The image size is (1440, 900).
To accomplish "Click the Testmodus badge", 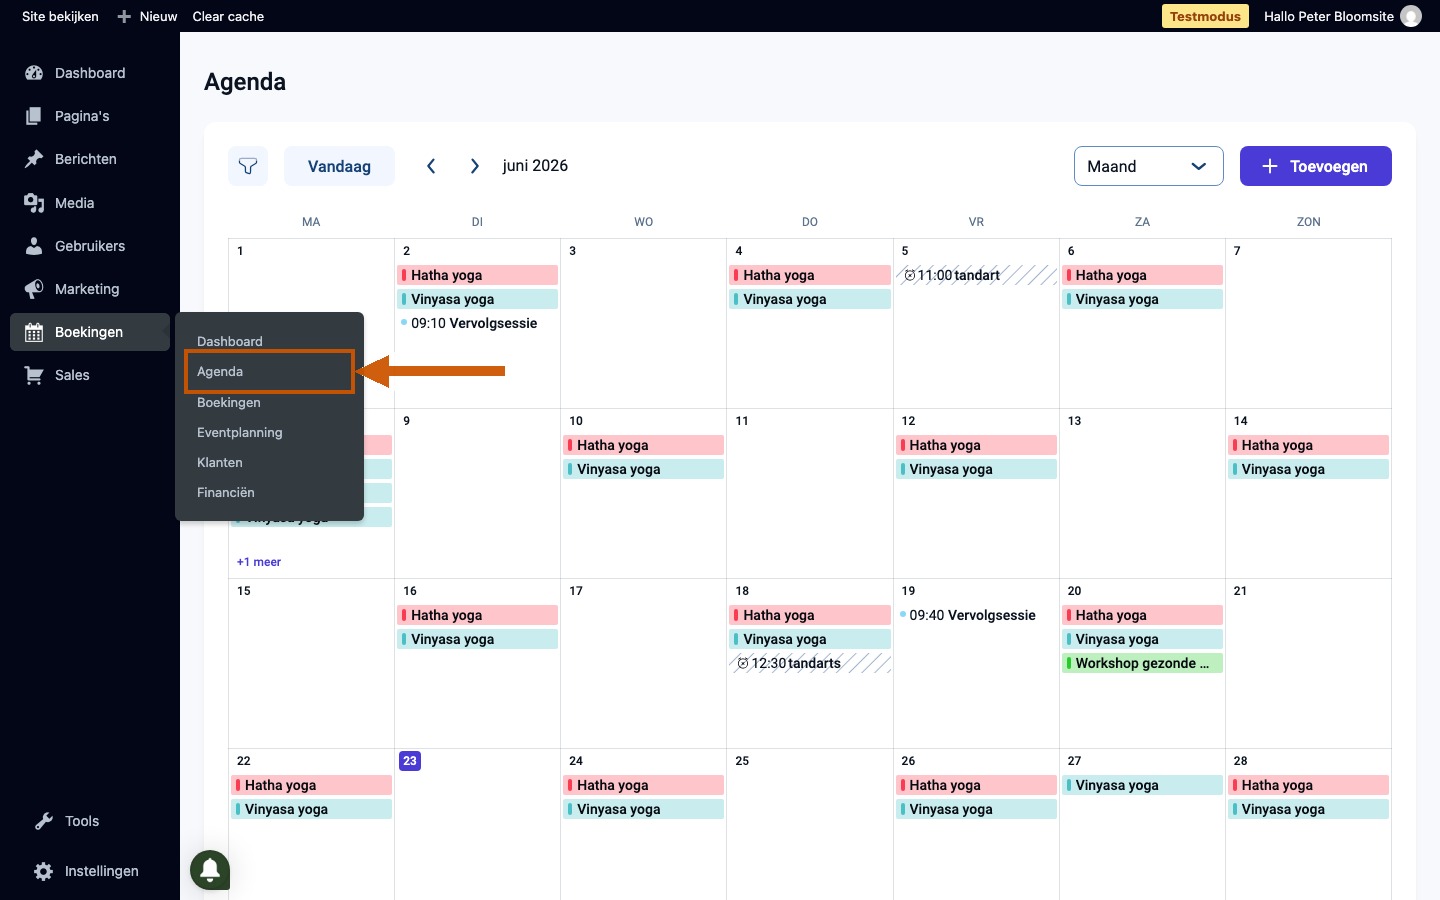I will click(1205, 16).
